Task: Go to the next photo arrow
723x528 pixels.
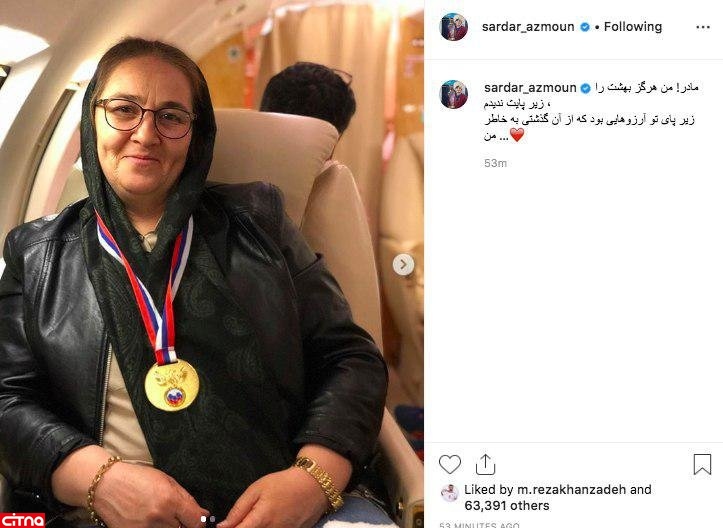Action: point(403,265)
